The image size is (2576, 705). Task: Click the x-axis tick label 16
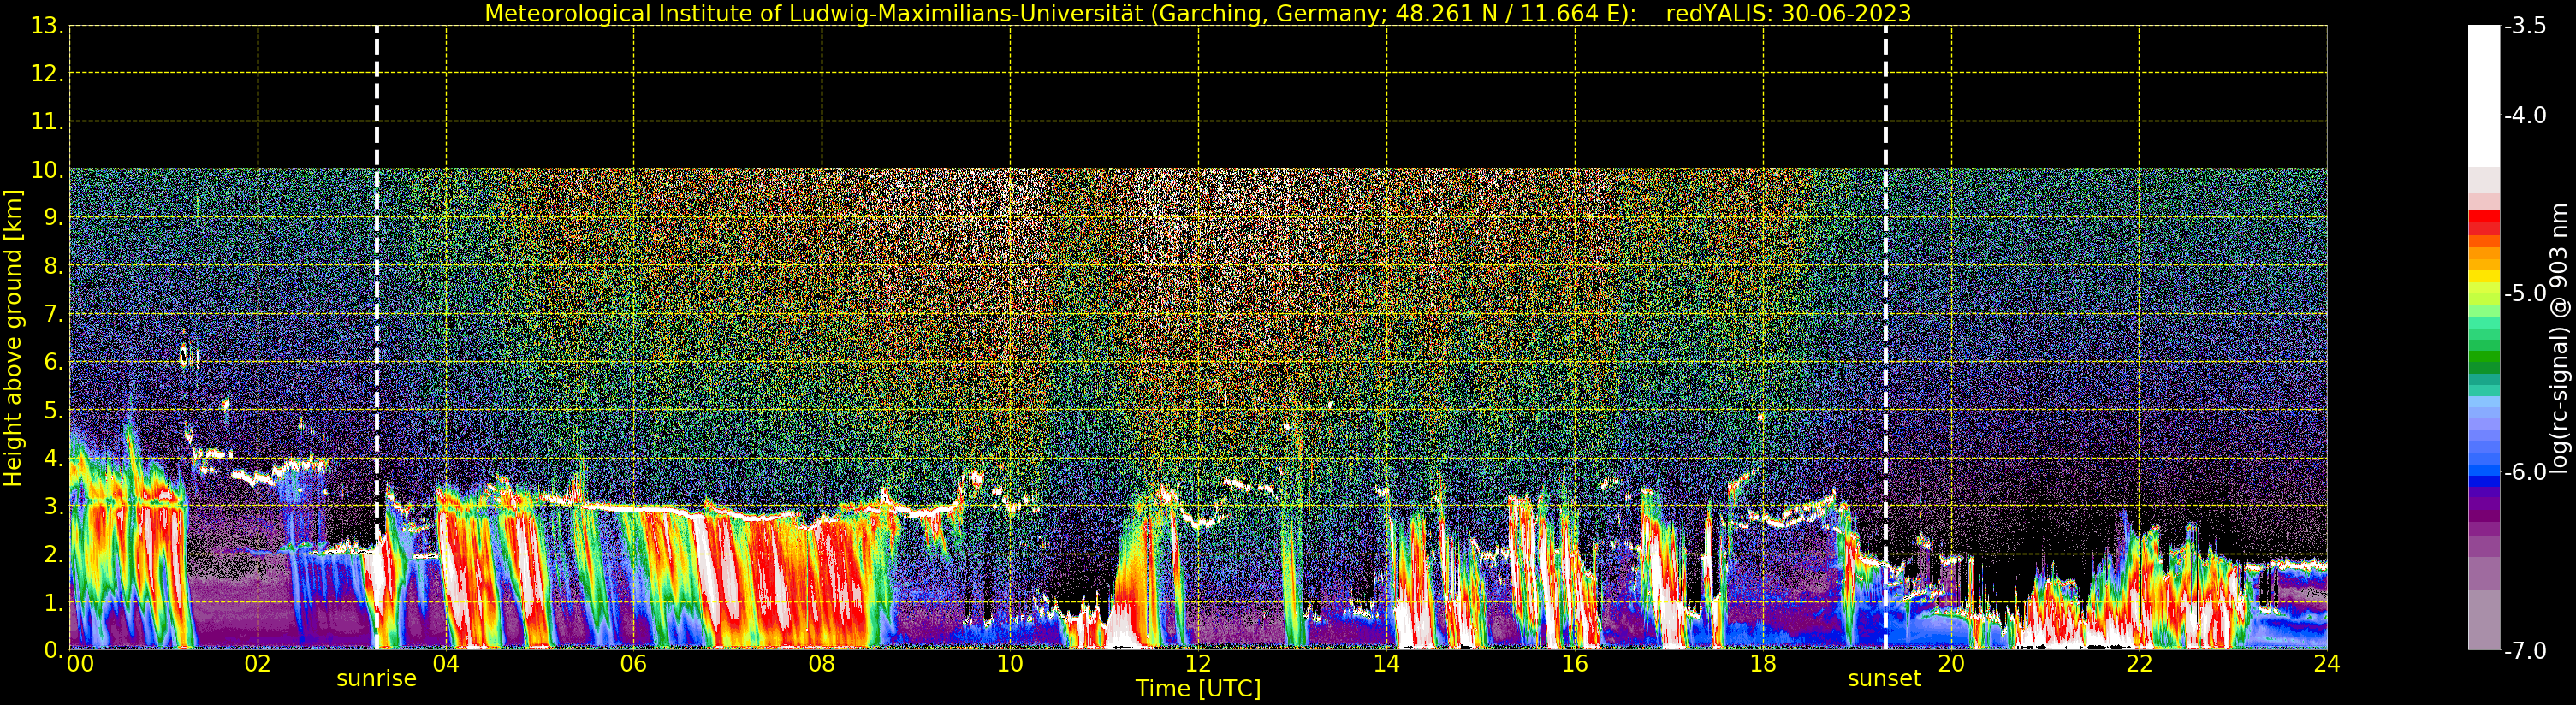point(1574,663)
